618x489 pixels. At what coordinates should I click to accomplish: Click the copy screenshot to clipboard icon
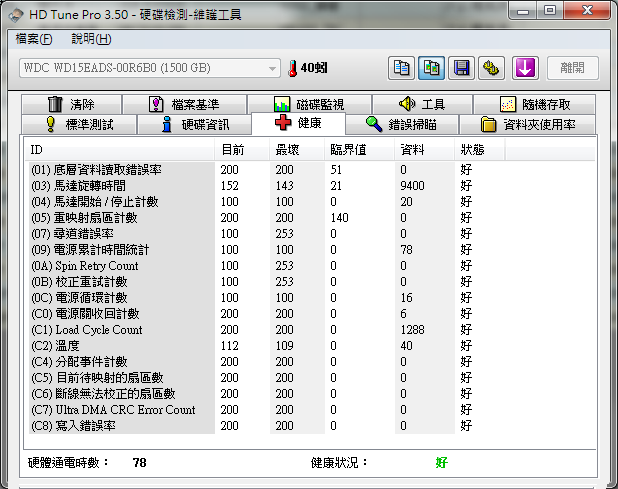(x=431, y=68)
